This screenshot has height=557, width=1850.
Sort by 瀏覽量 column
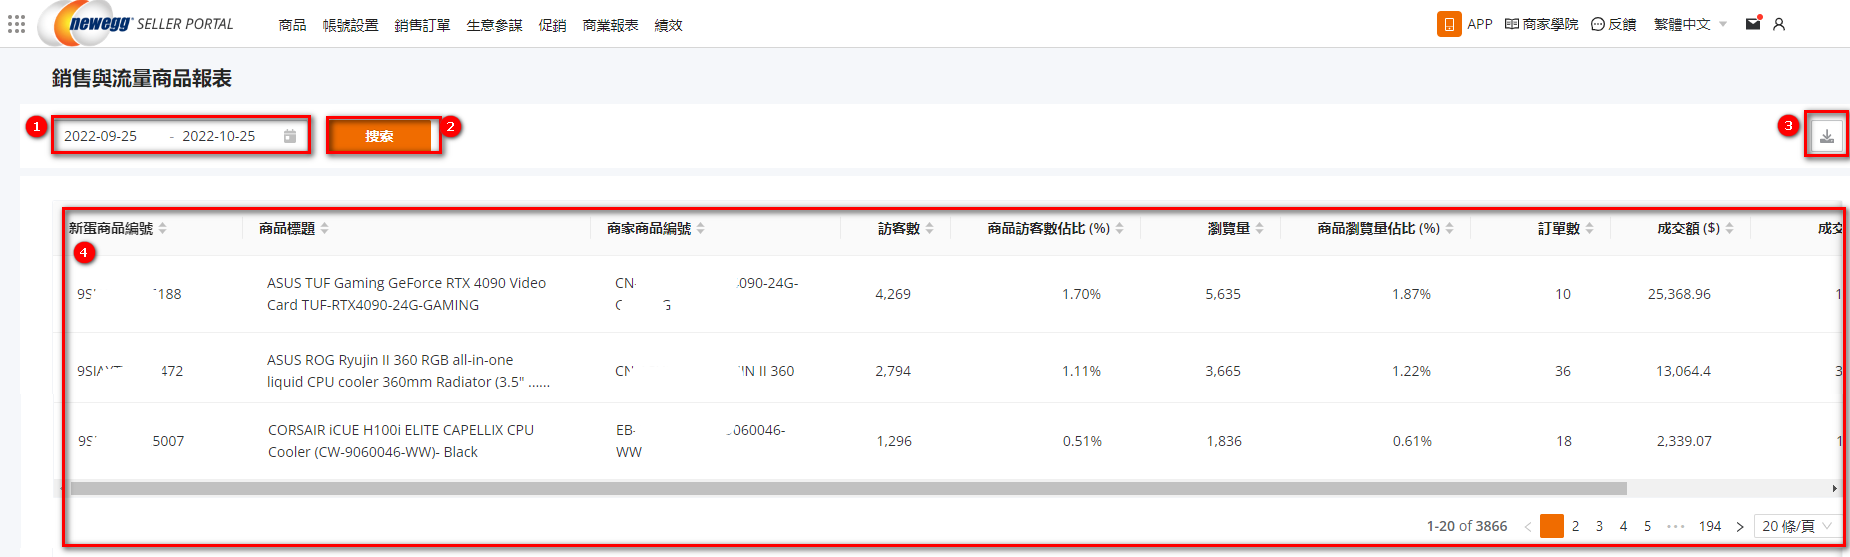(x=1235, y=229)
